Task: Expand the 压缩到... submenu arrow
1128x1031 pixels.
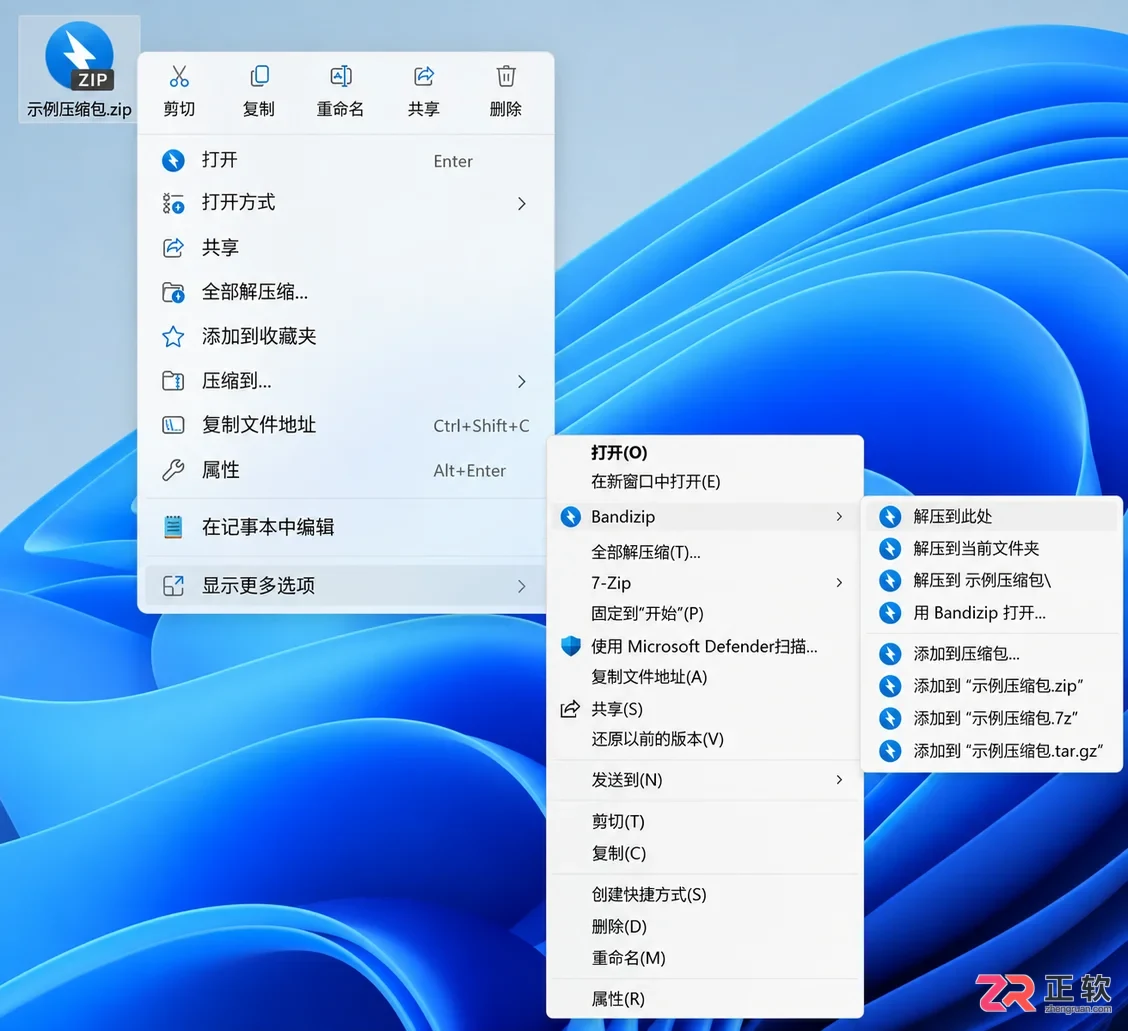Action: [x=522, y=381]
